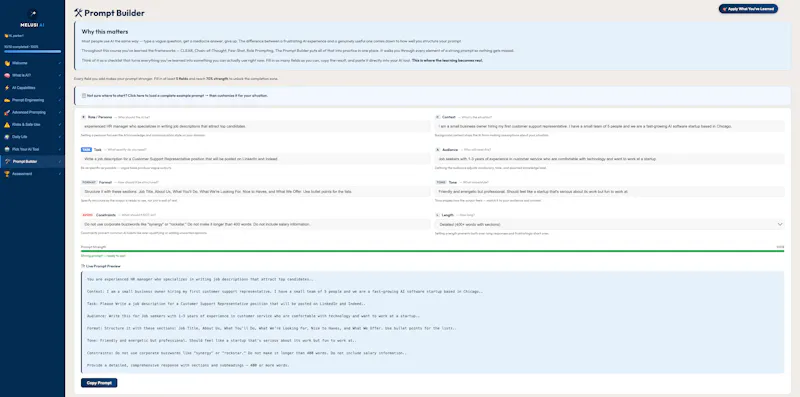Click the Tone input field
The width and height of the screenshot is (800, 397).
(x=609, y=191)
